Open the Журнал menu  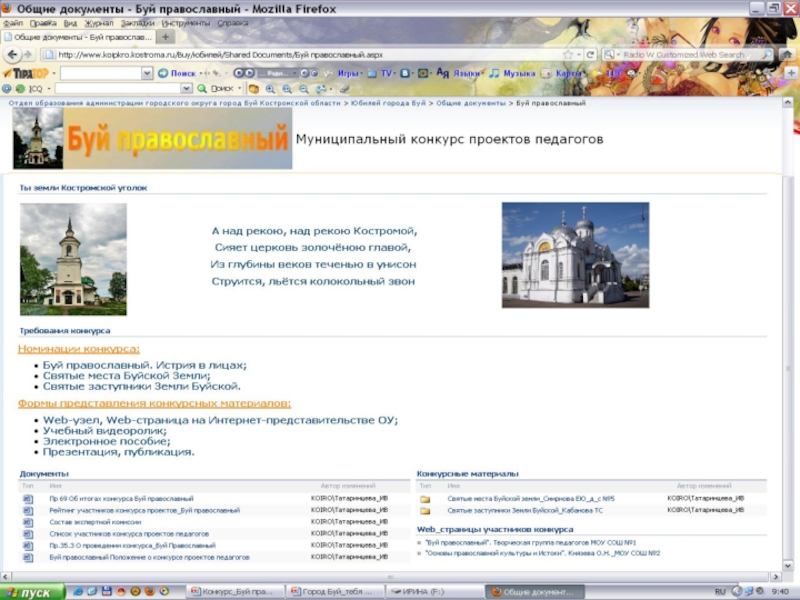click(99, 23)
